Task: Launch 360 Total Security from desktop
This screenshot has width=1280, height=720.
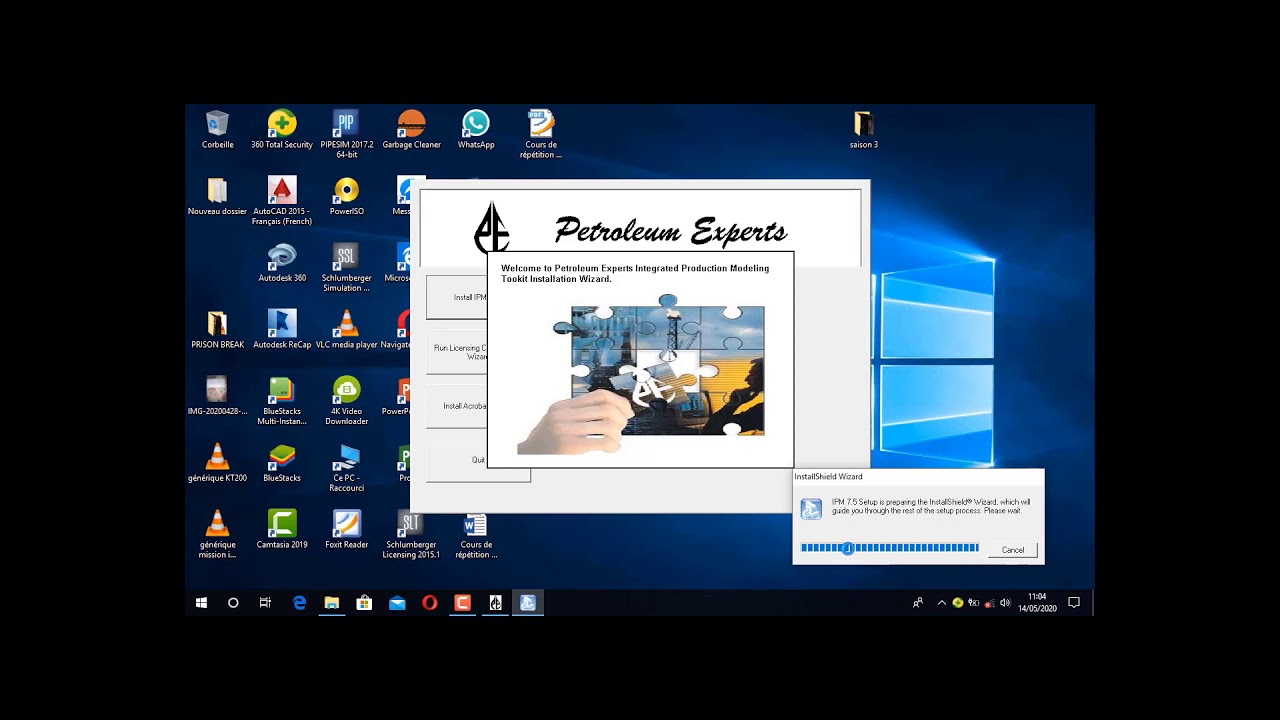Action: pyautogui.click(x=282, y=130)
